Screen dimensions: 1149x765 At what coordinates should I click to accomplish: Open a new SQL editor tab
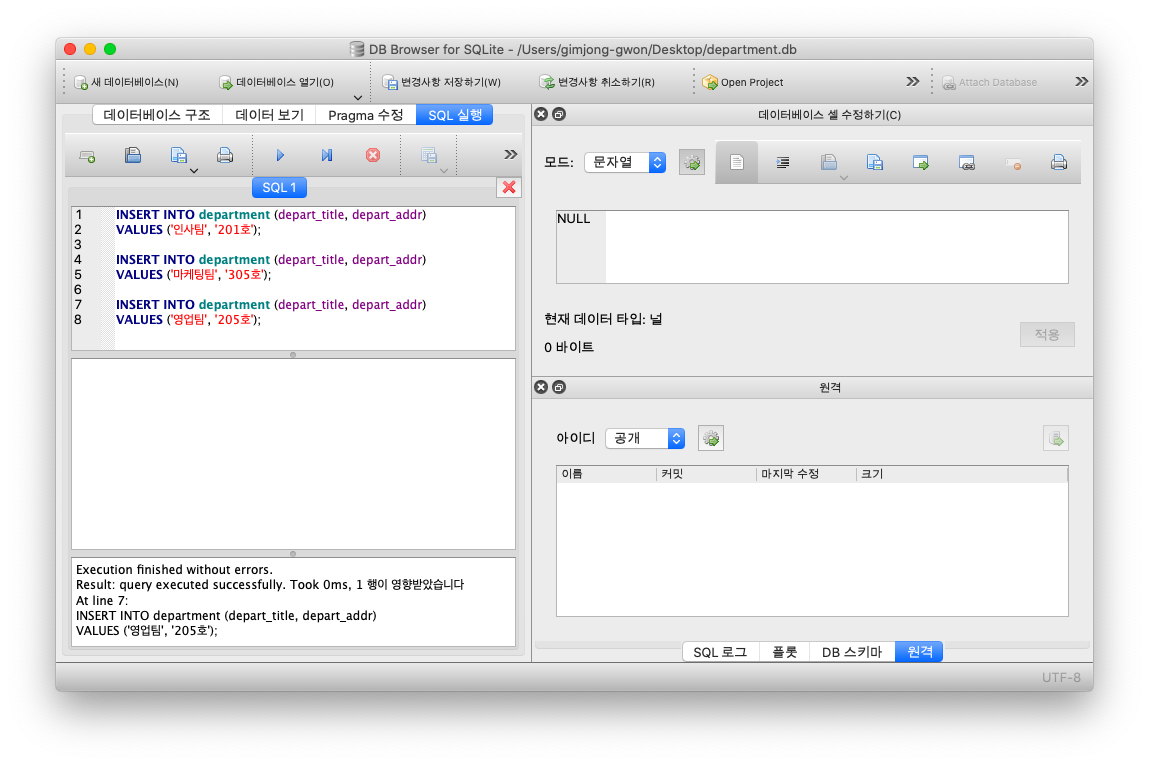click(87, 155)
